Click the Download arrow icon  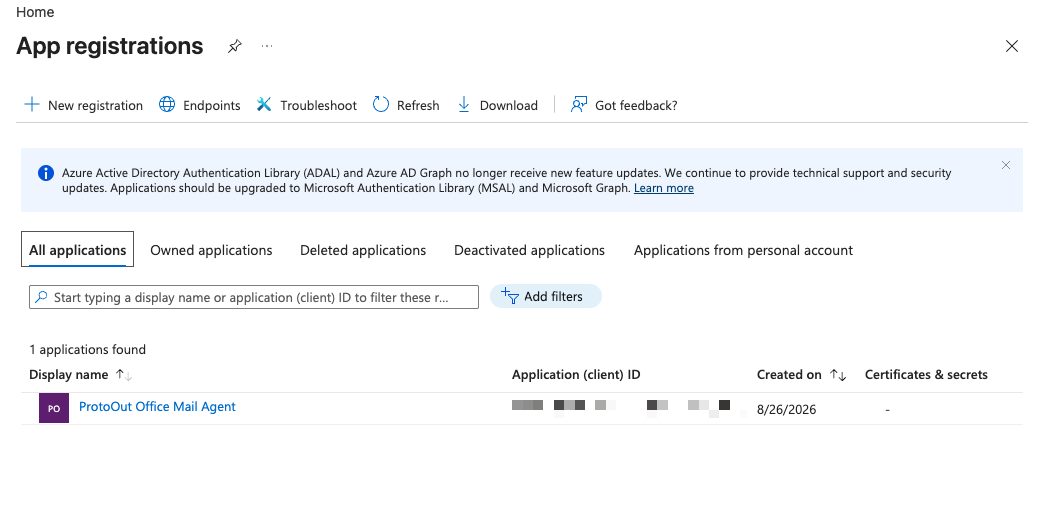coord(464,104)
